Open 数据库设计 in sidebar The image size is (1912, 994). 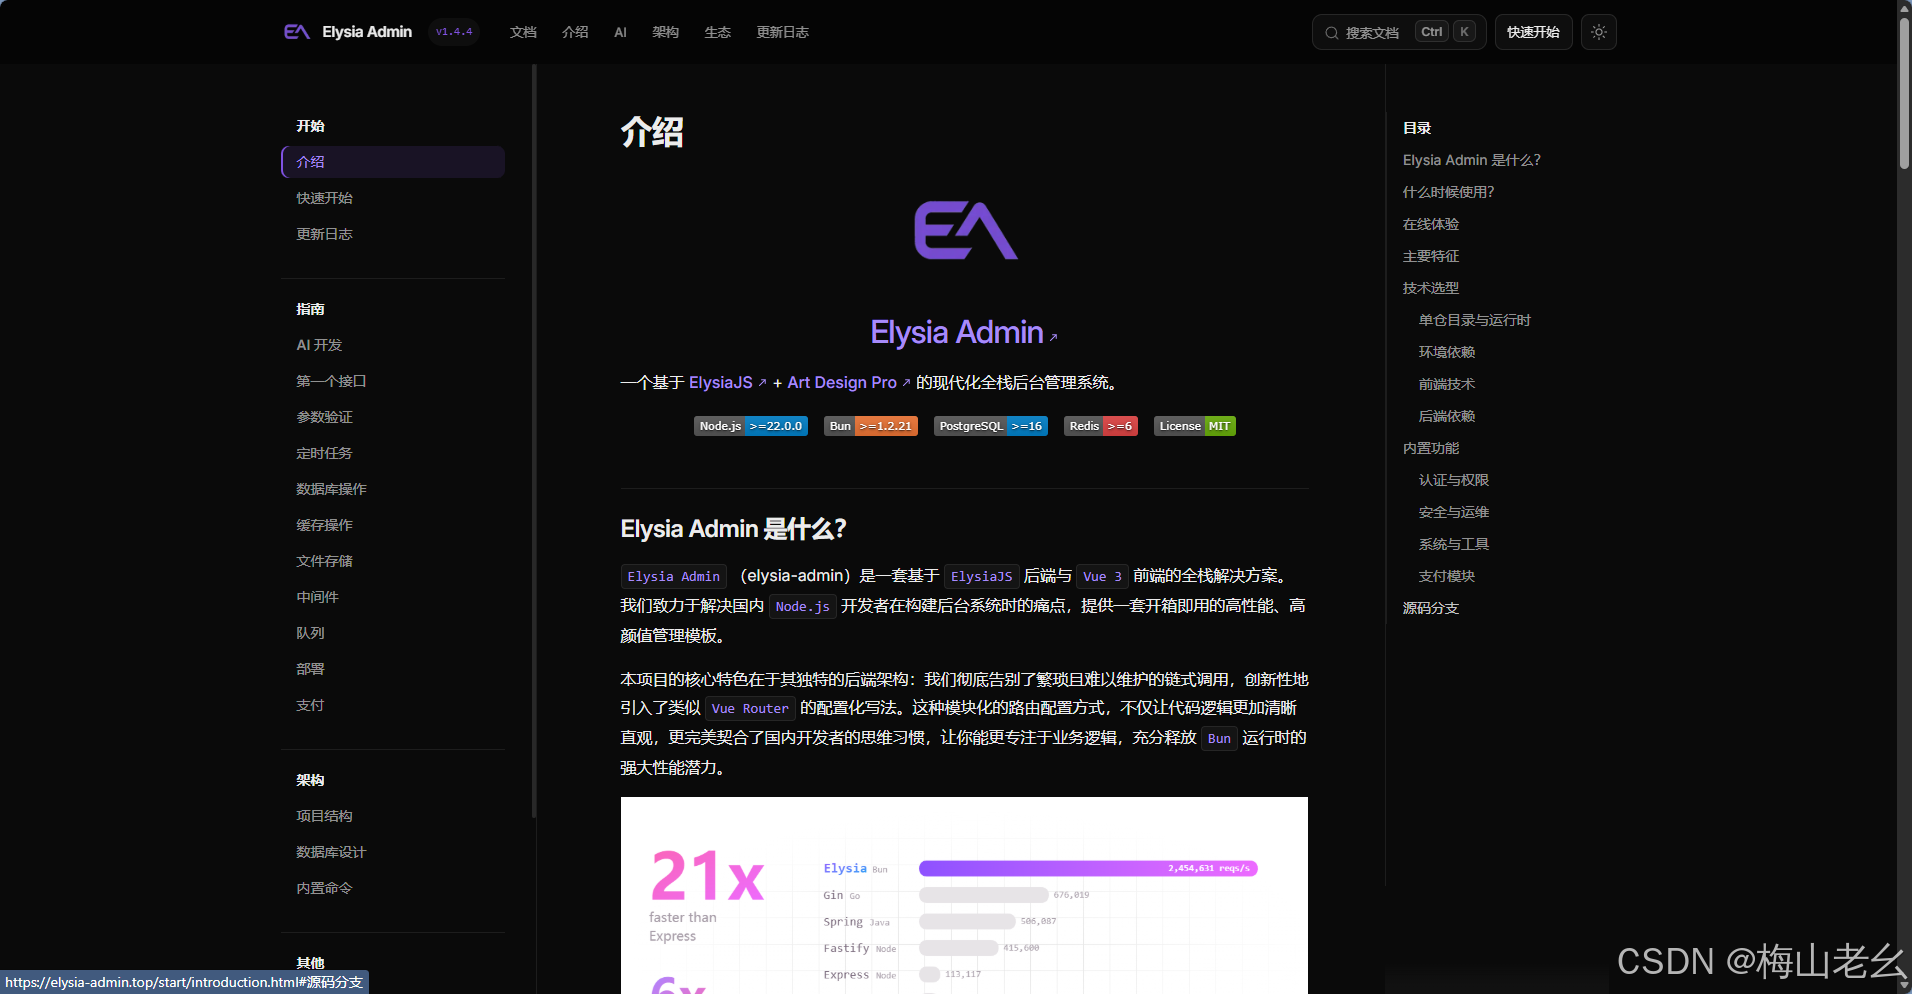click(331, 852)
